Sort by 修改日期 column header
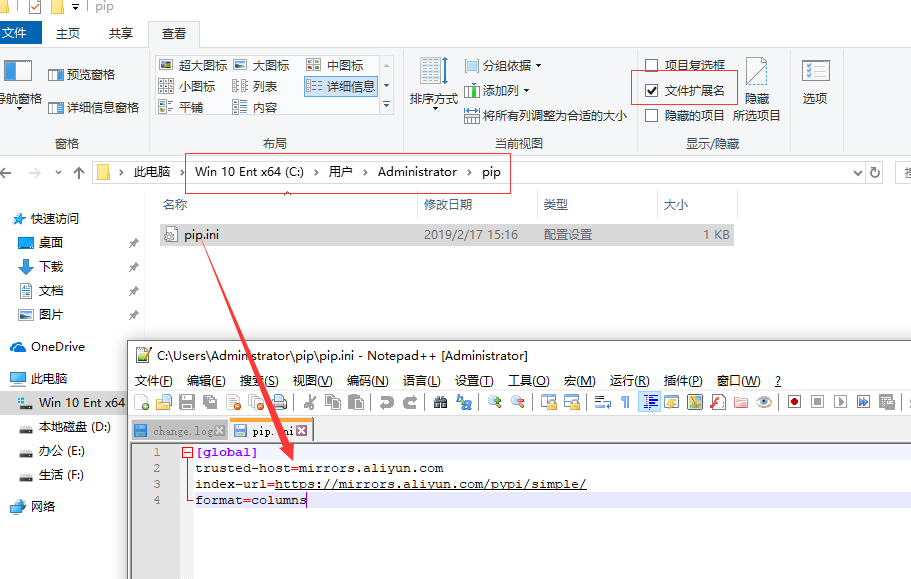The width and height of the screenshot is (911, 579). point(448,204)
